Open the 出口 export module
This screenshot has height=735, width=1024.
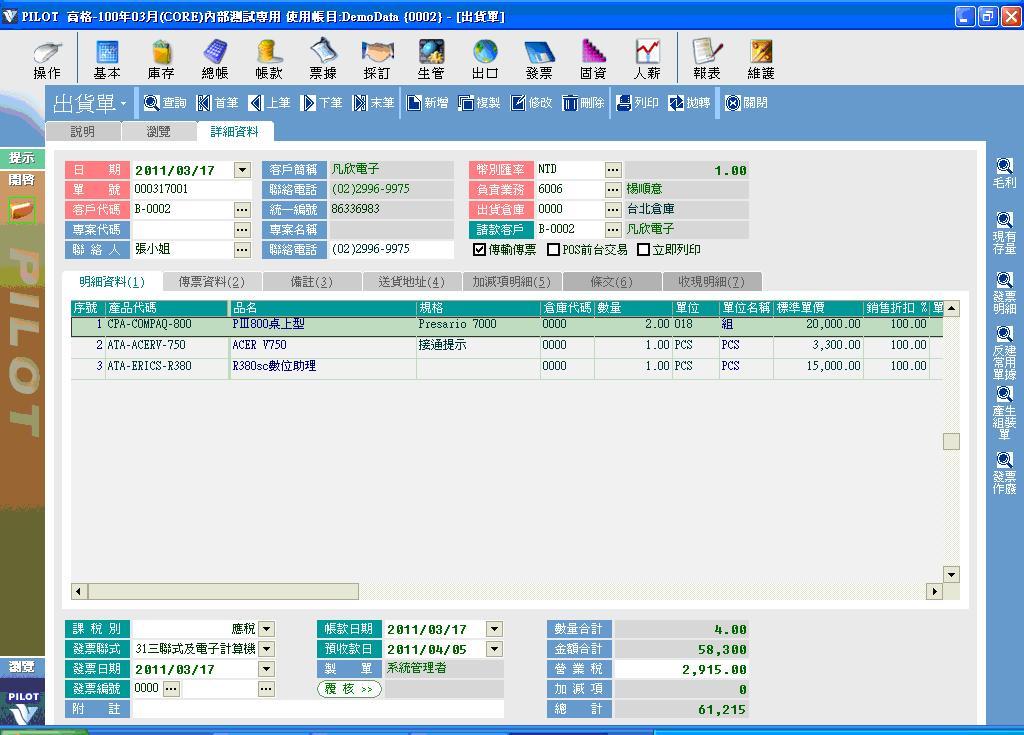(485, 59)
